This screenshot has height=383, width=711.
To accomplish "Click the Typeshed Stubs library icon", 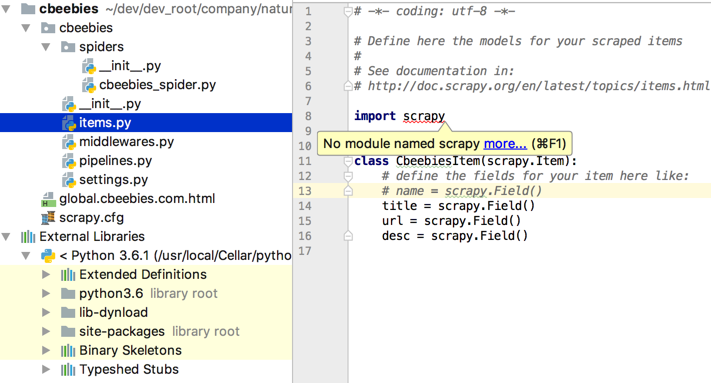I will (x=68, y=369).
